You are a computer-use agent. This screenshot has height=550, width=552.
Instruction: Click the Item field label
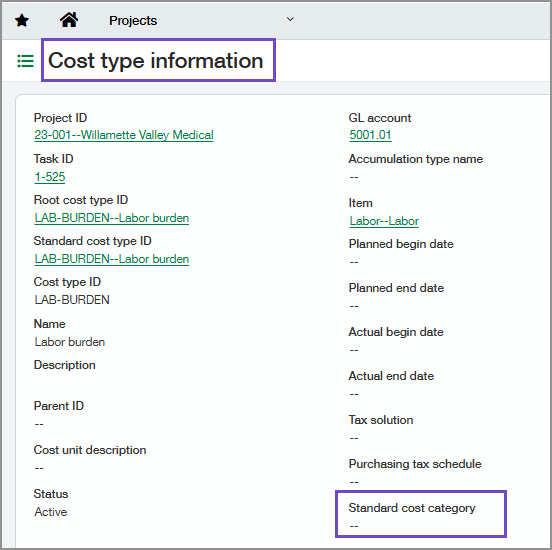pos(360,203)
